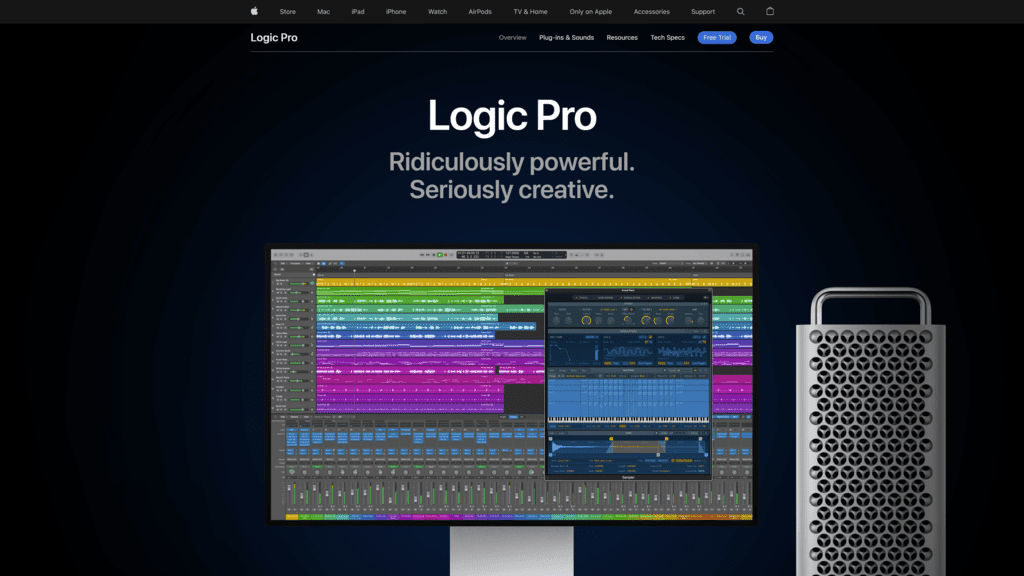The image size is (1024, 576).
Task: Click the Logic Pro local nav title
Action: click(x=274, y=37)
